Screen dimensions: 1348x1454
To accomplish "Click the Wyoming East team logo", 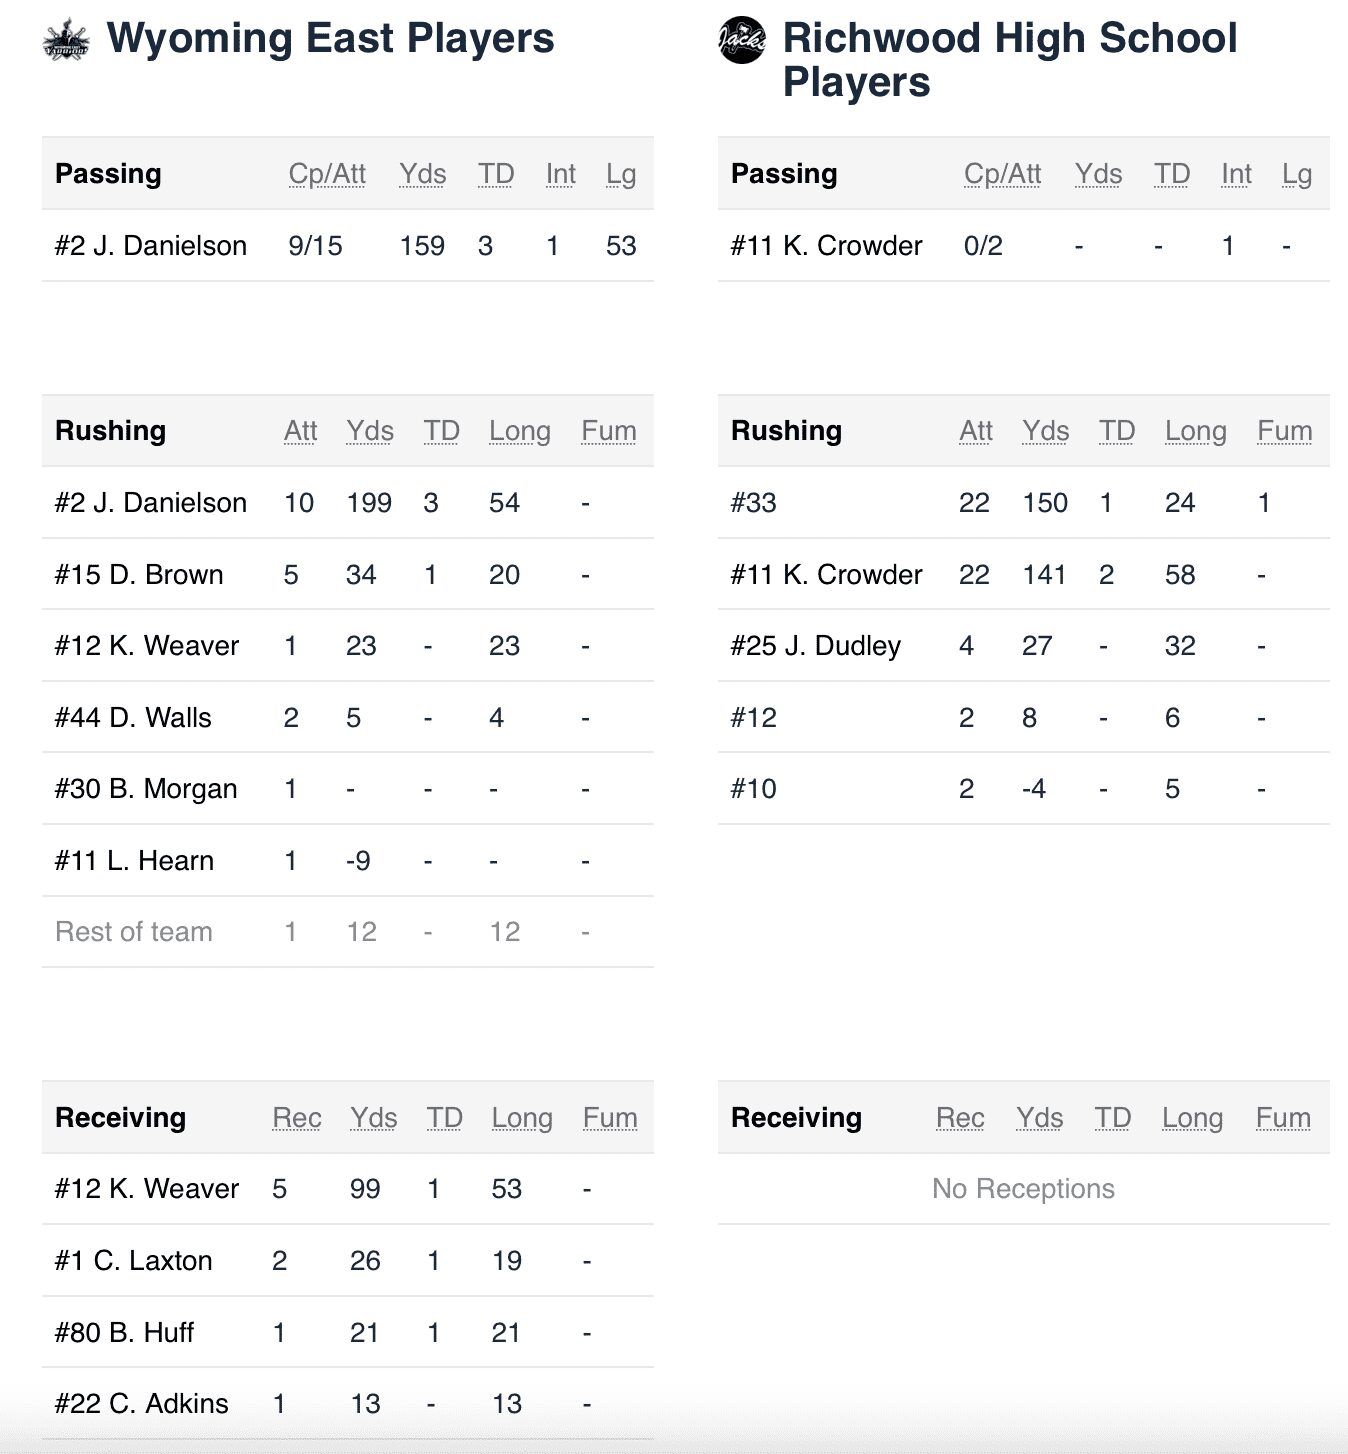I will coord(67,41).
